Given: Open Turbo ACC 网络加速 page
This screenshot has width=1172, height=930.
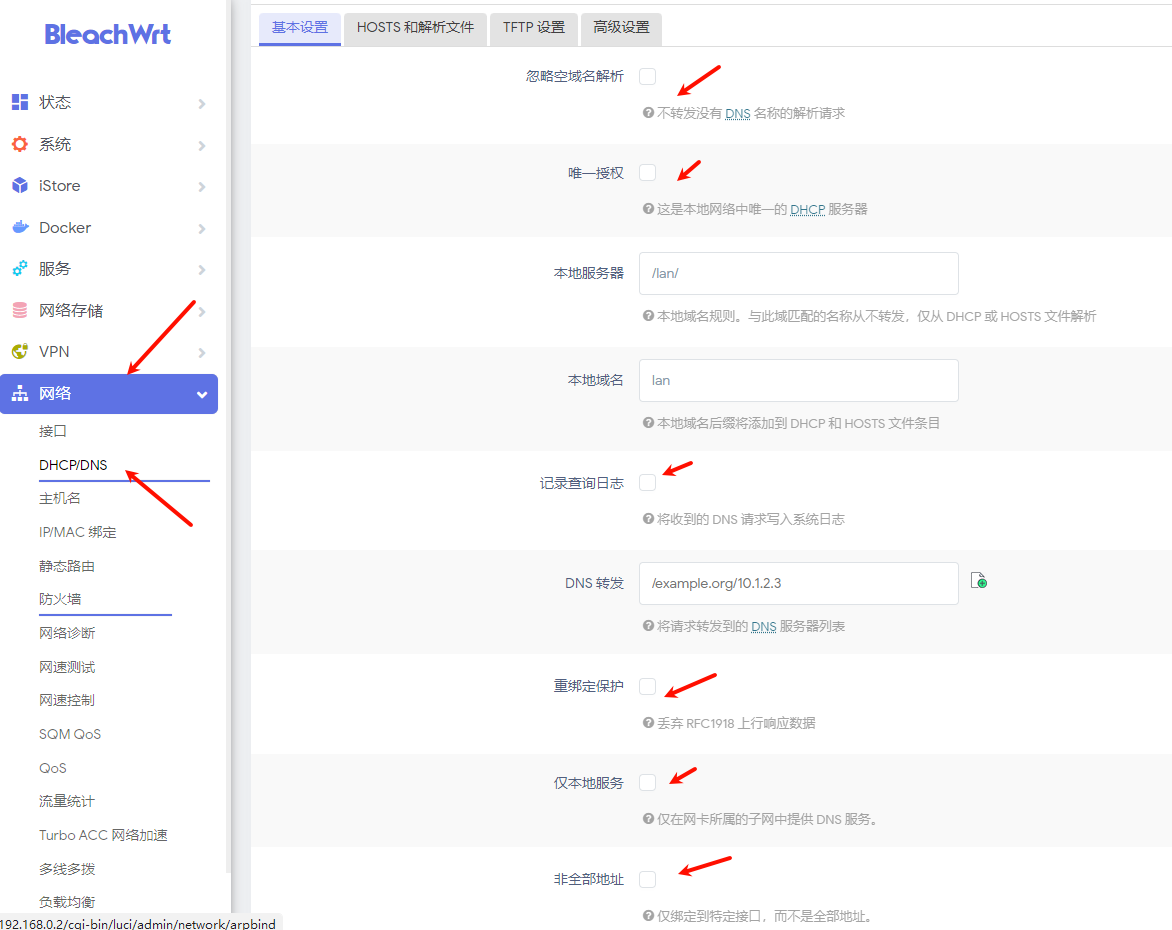Looking at the screenshot, I should 103,835.
